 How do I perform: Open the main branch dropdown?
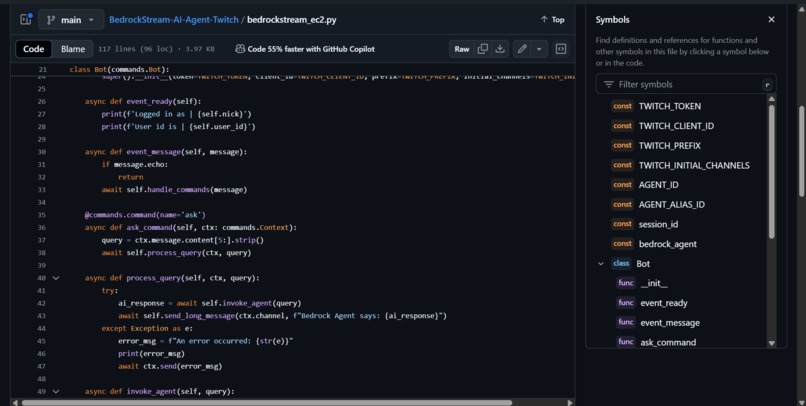[71, 20]
